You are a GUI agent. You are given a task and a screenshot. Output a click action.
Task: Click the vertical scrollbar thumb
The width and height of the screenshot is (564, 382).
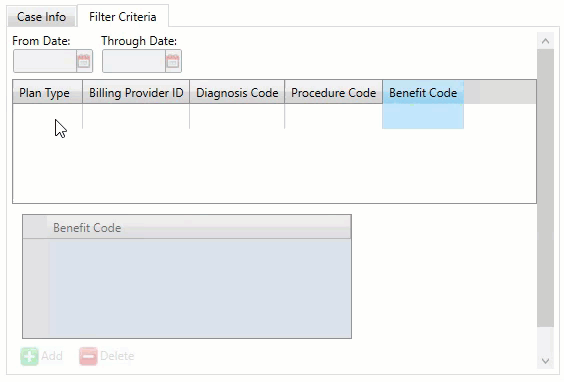tap(545, 188)
